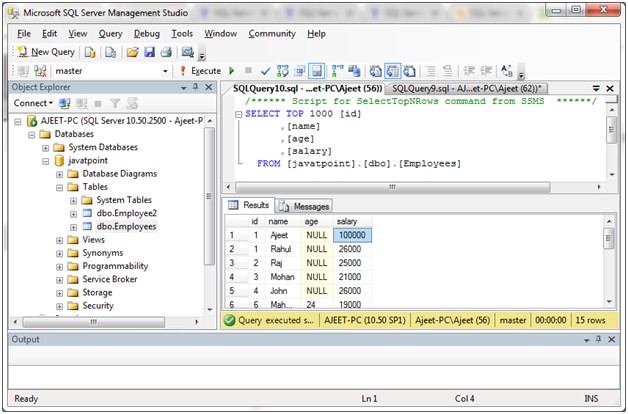
Task: Click the query editor horizontal scrollbar
Action: 392,187
